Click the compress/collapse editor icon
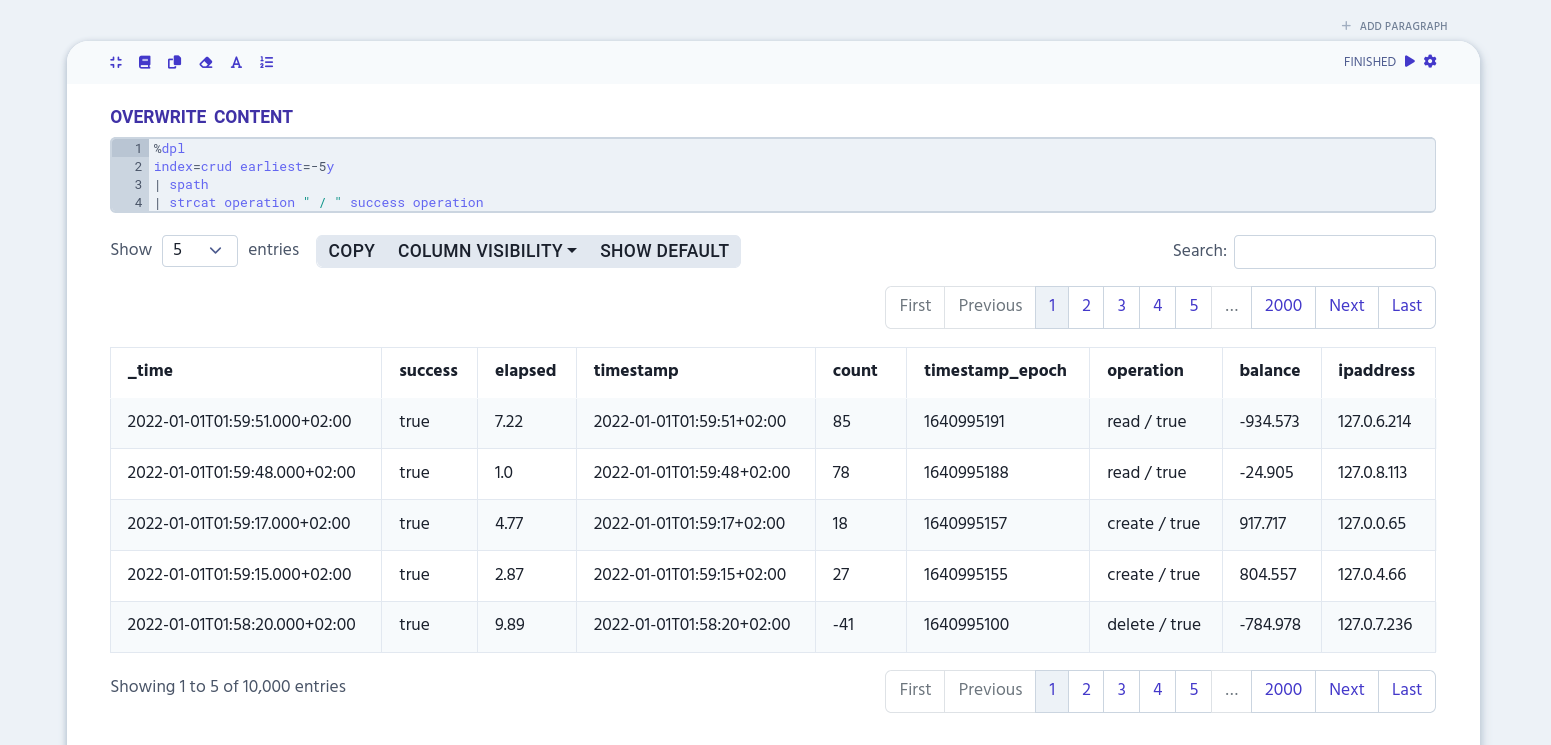This screenshot has height=745, width=1551. 116,62
